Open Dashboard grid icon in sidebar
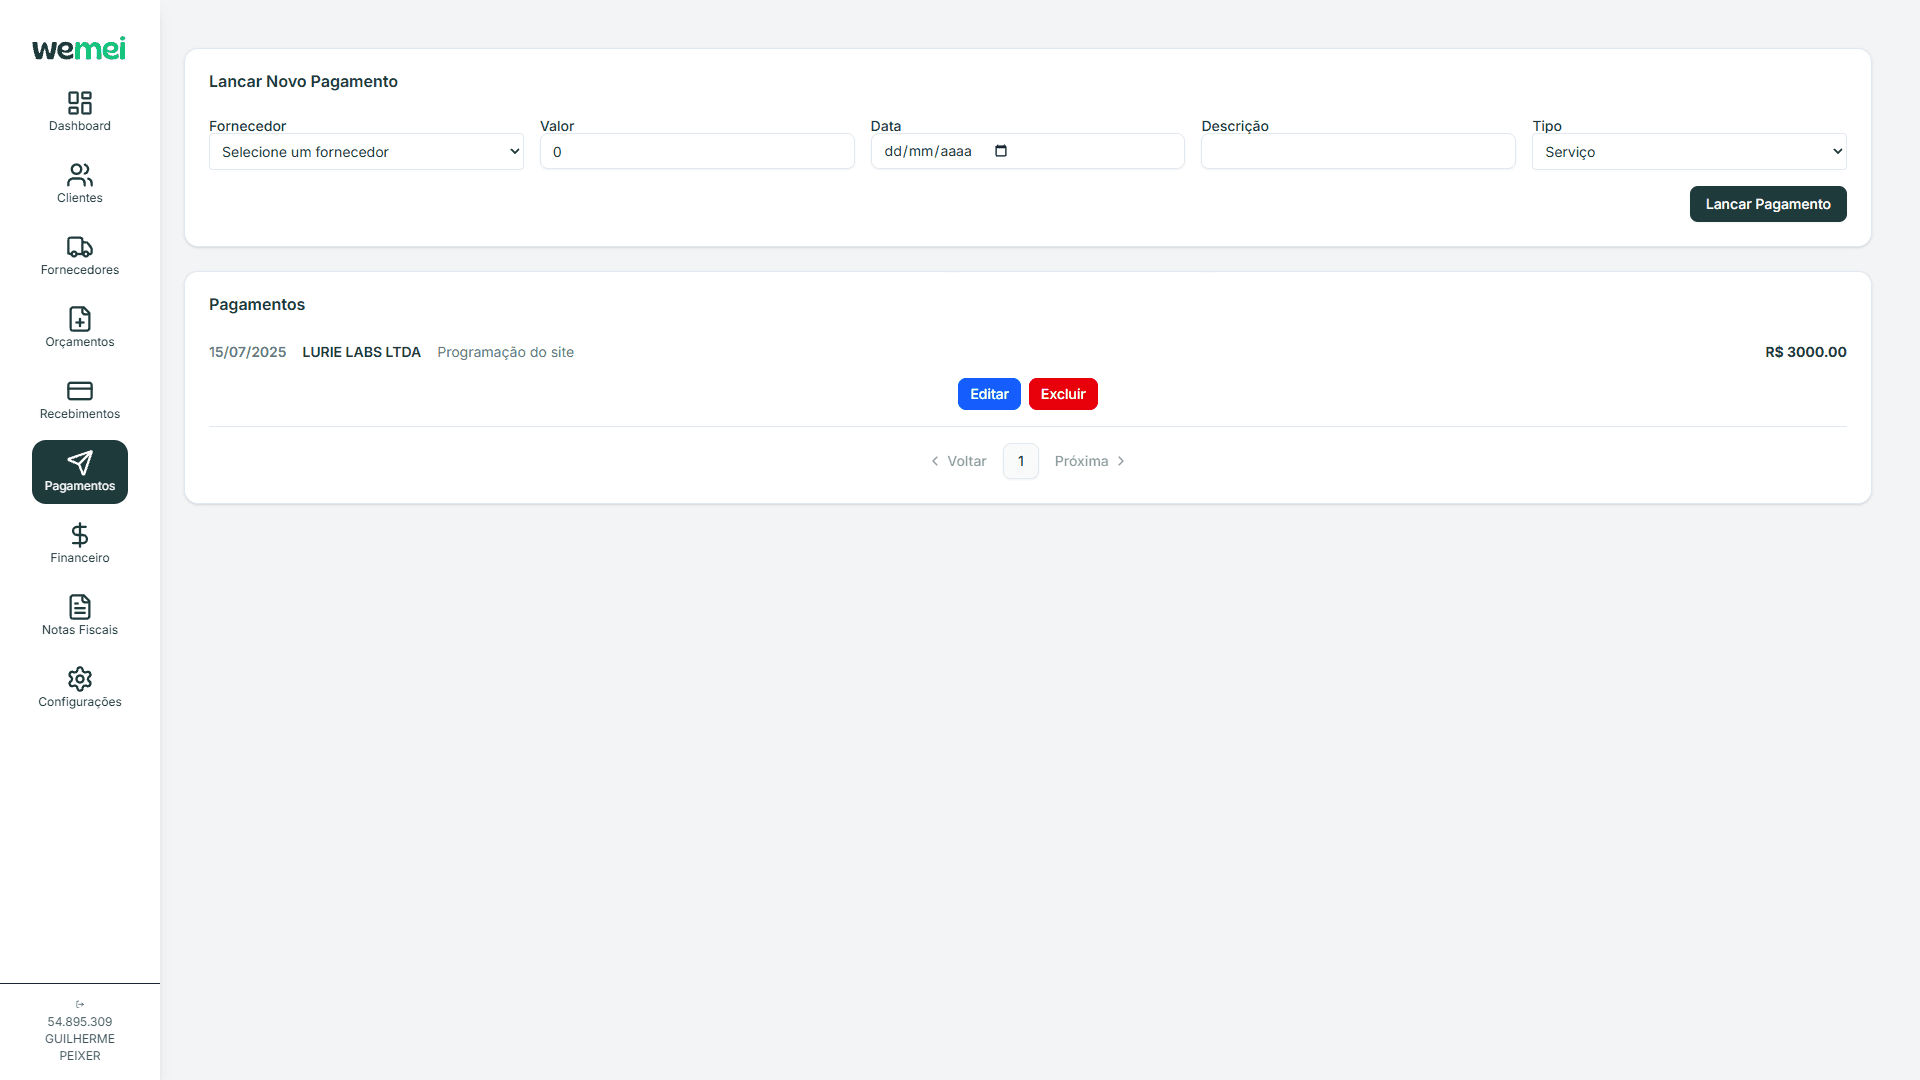 (80, 103)
